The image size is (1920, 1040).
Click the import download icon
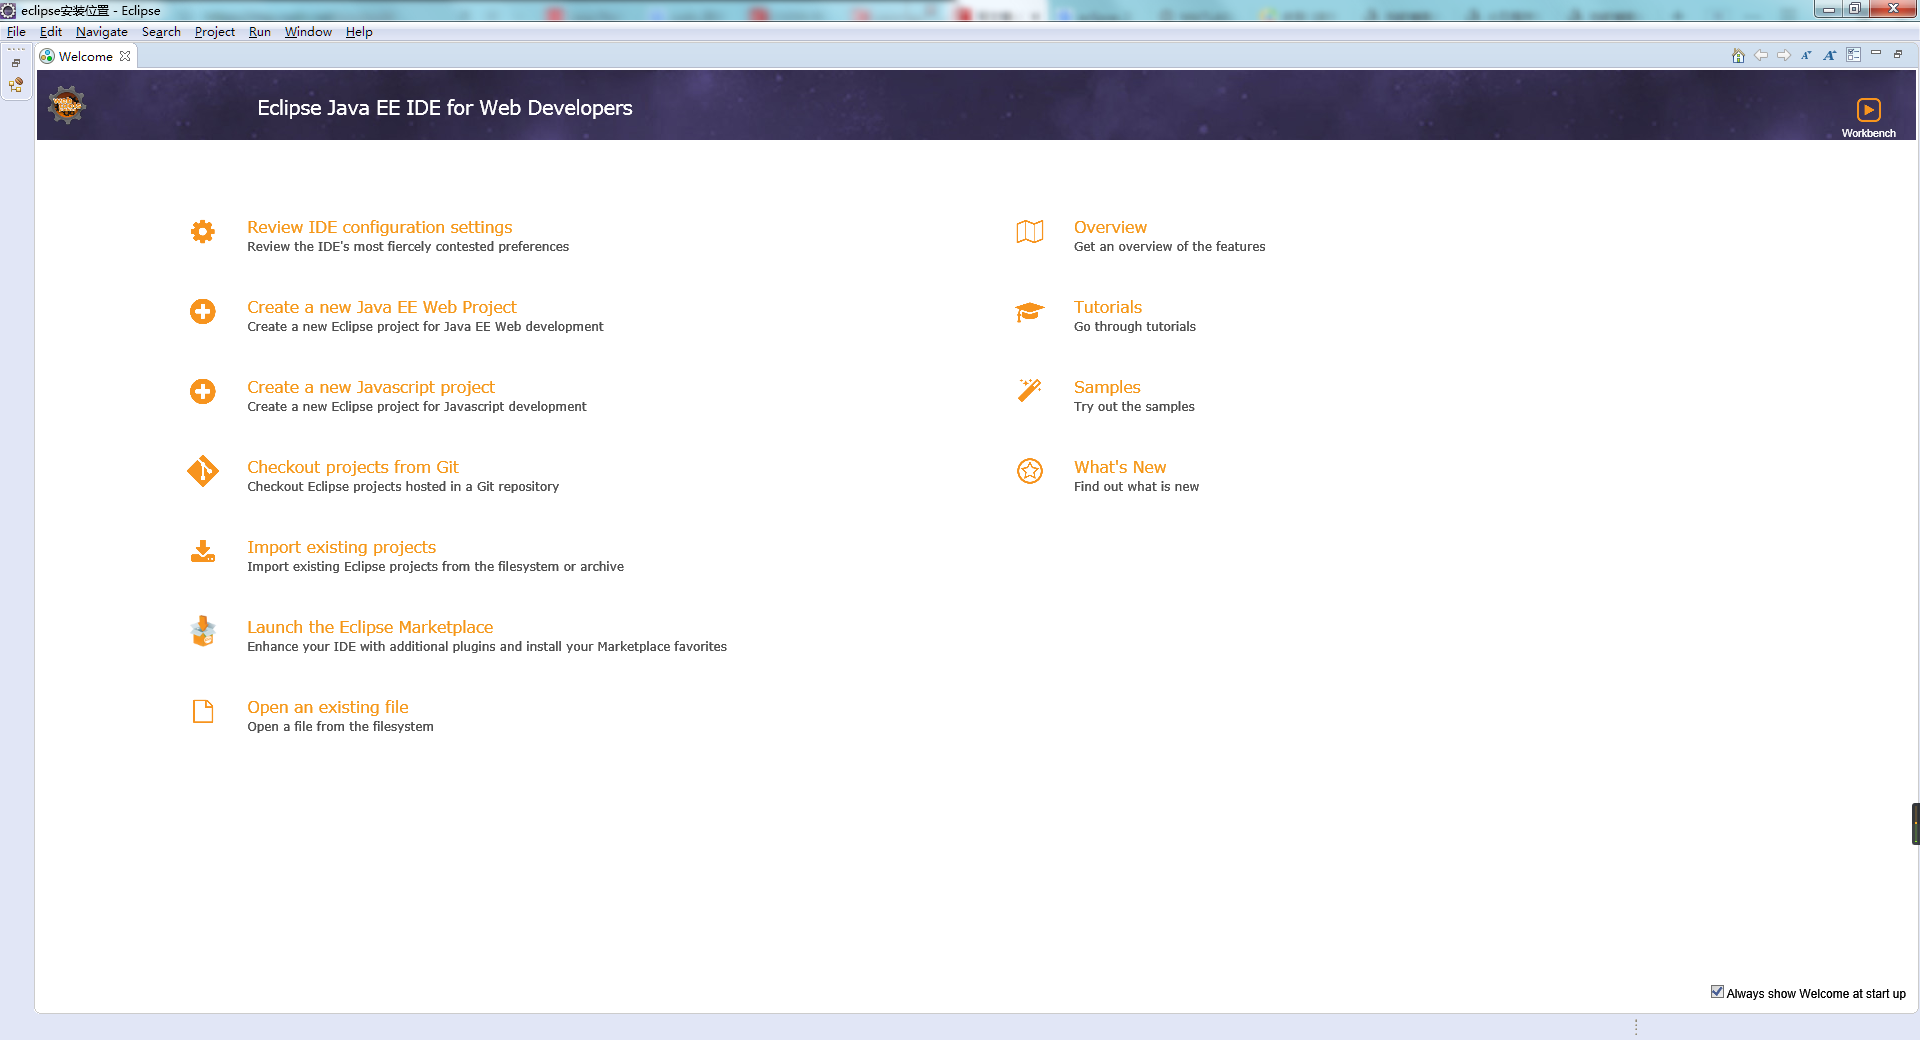coord(203,552)
